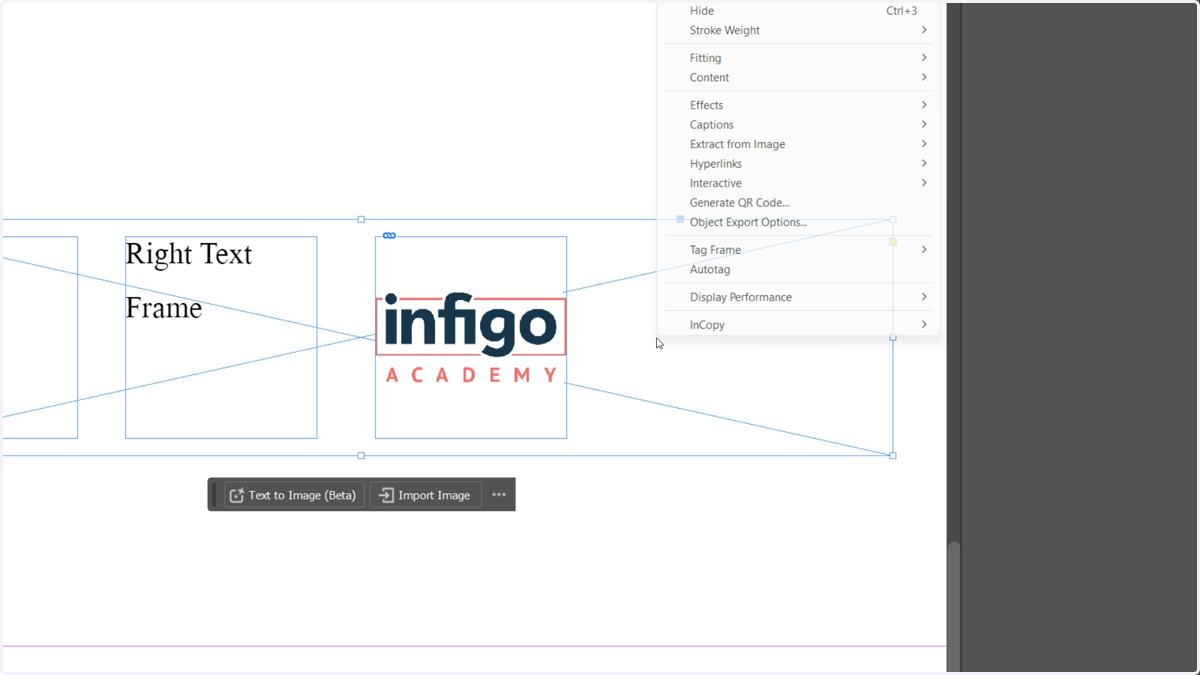The height and width of the screenshot is (675, 1200).
Task: Open the three-dots more options menu
Action: (x=499, y=495)
